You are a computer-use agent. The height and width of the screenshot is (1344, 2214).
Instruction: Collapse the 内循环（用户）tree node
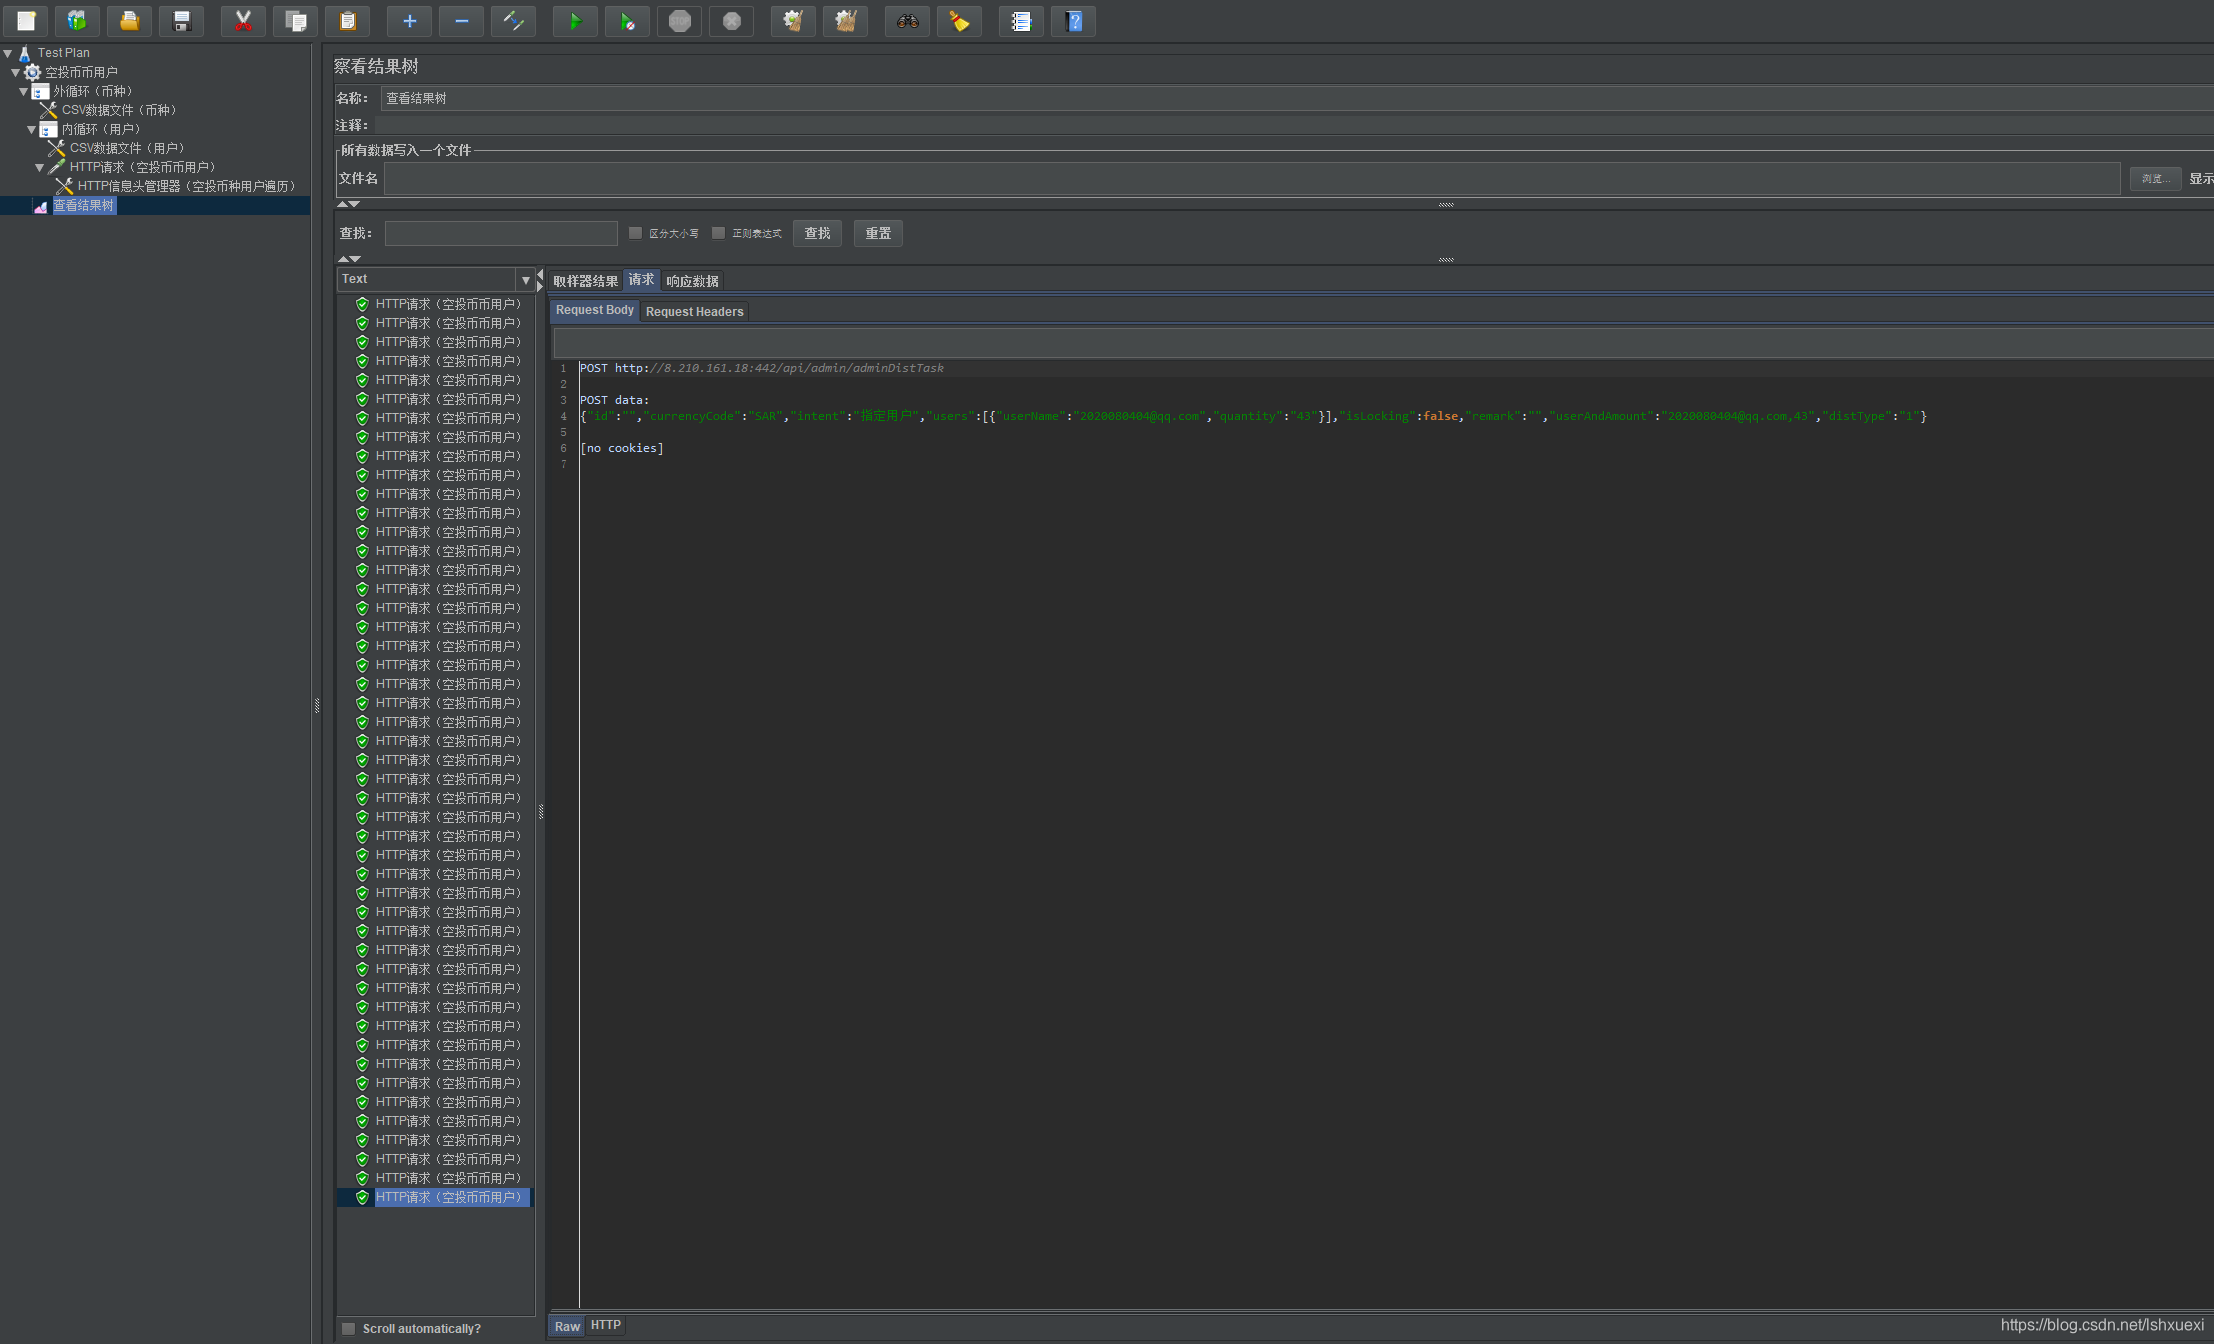click(31, 129)
